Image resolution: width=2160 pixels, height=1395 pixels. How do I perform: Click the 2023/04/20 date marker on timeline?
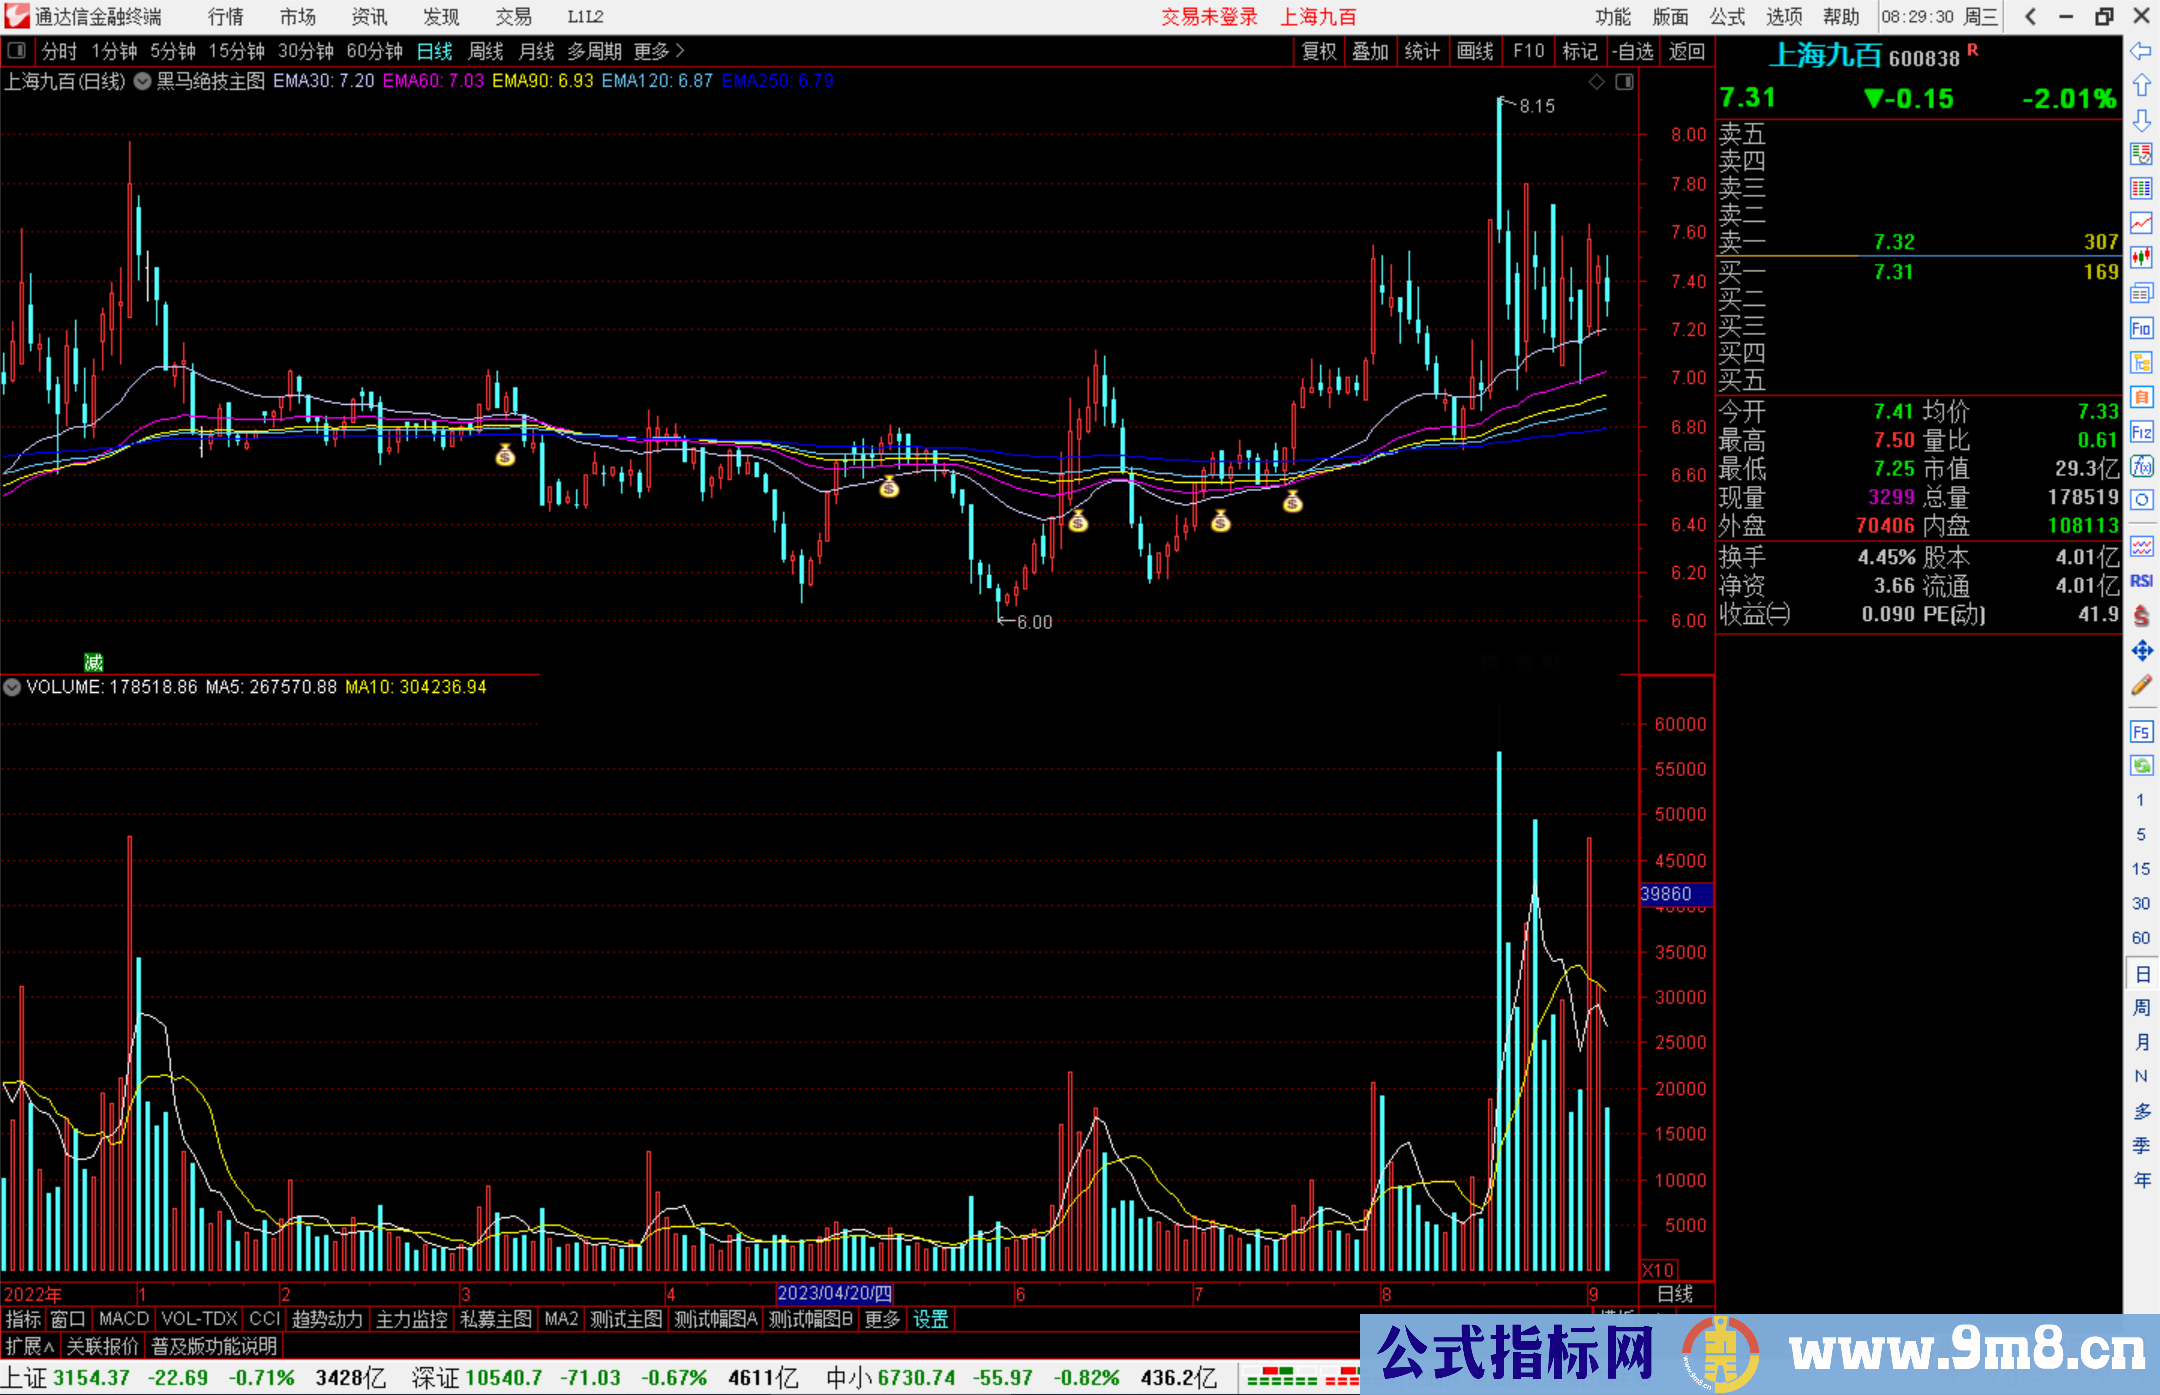834,1293
